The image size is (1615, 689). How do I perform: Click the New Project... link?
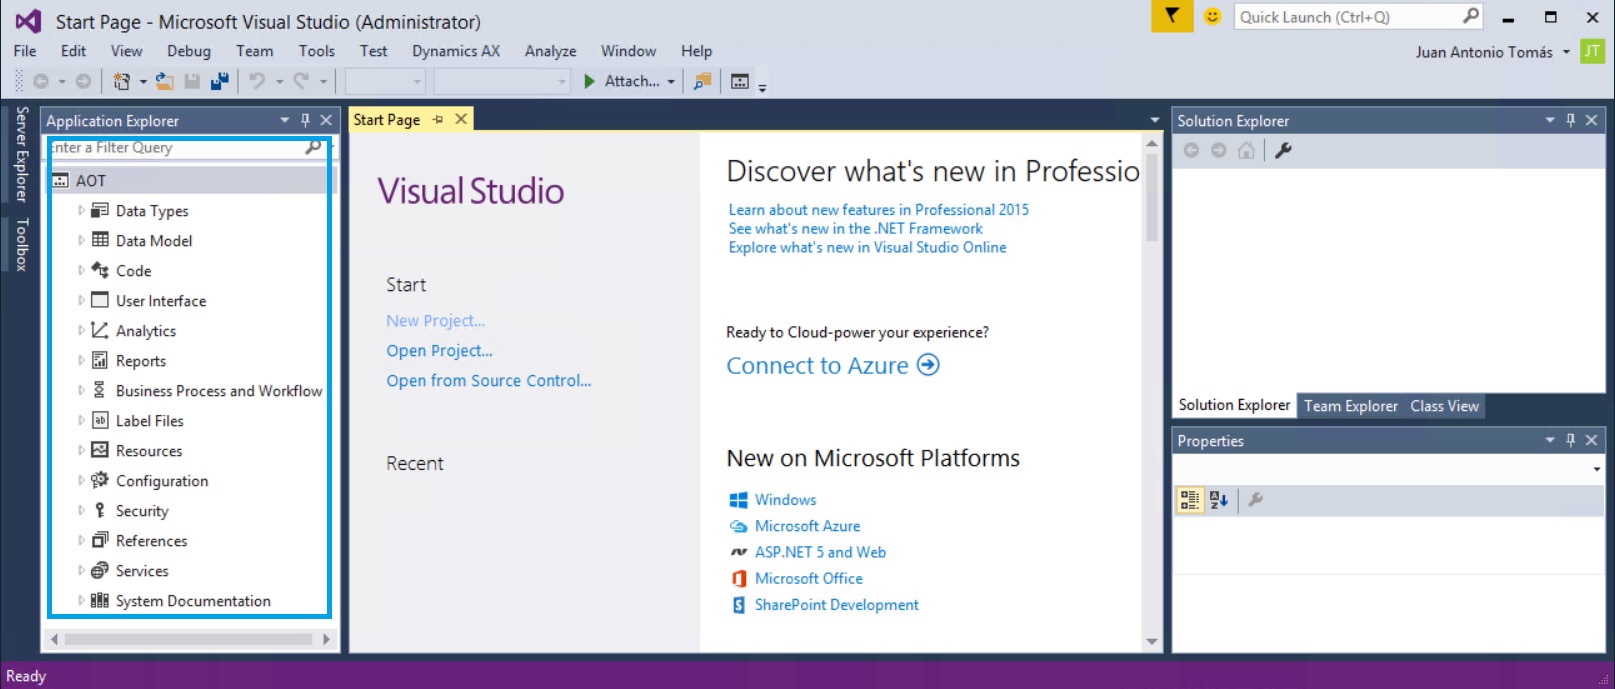tap(435, 321)
